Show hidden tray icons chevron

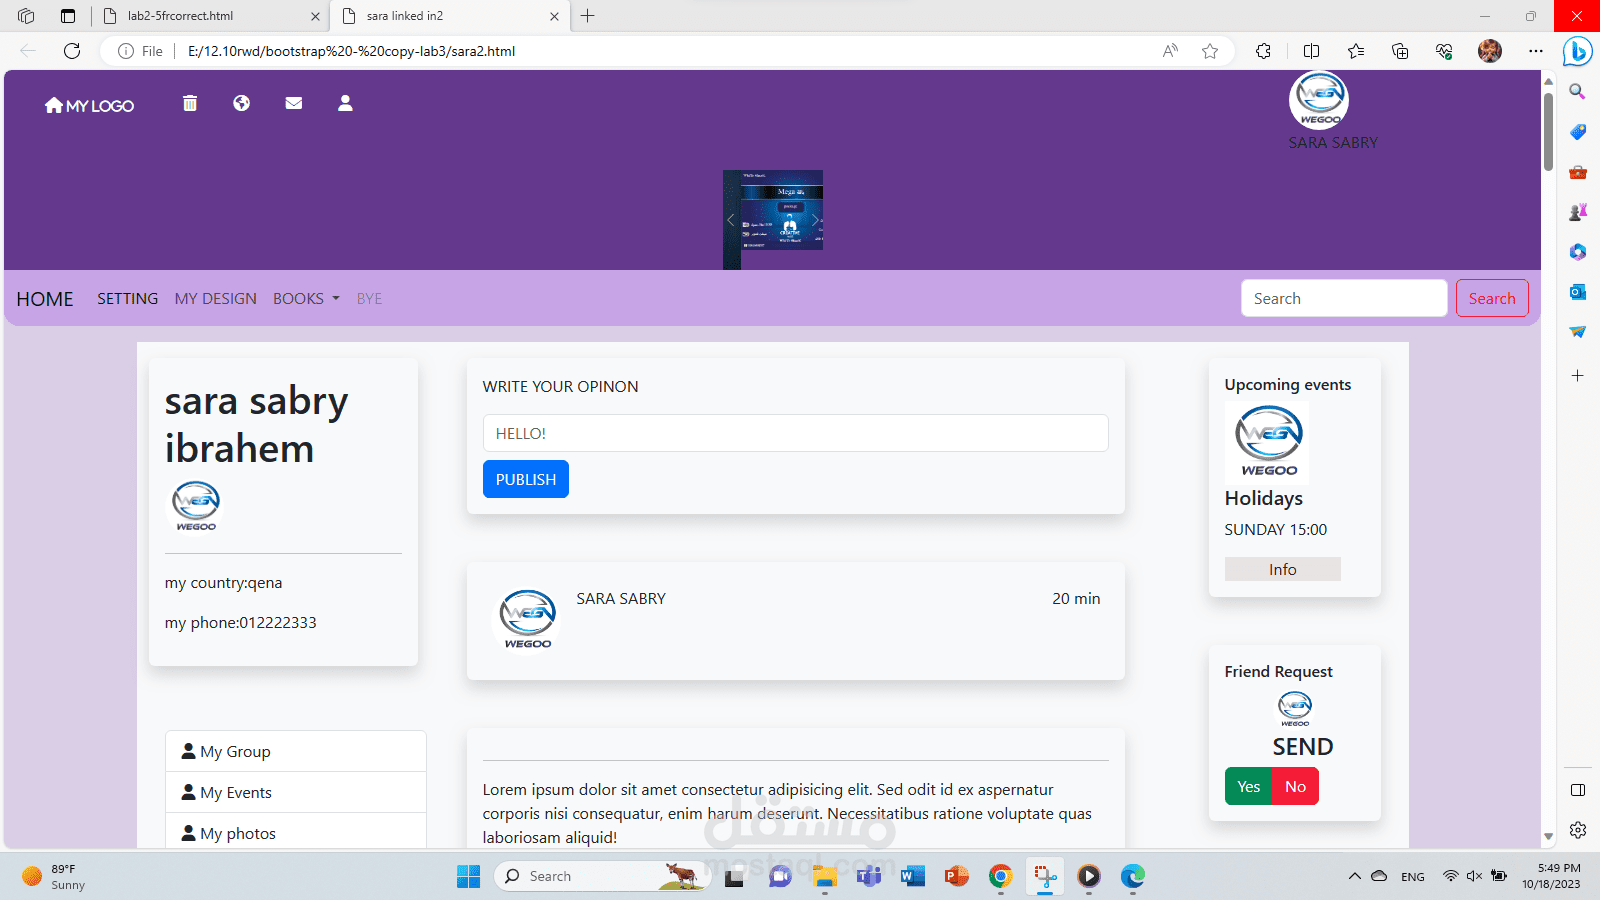(1355, 876)
